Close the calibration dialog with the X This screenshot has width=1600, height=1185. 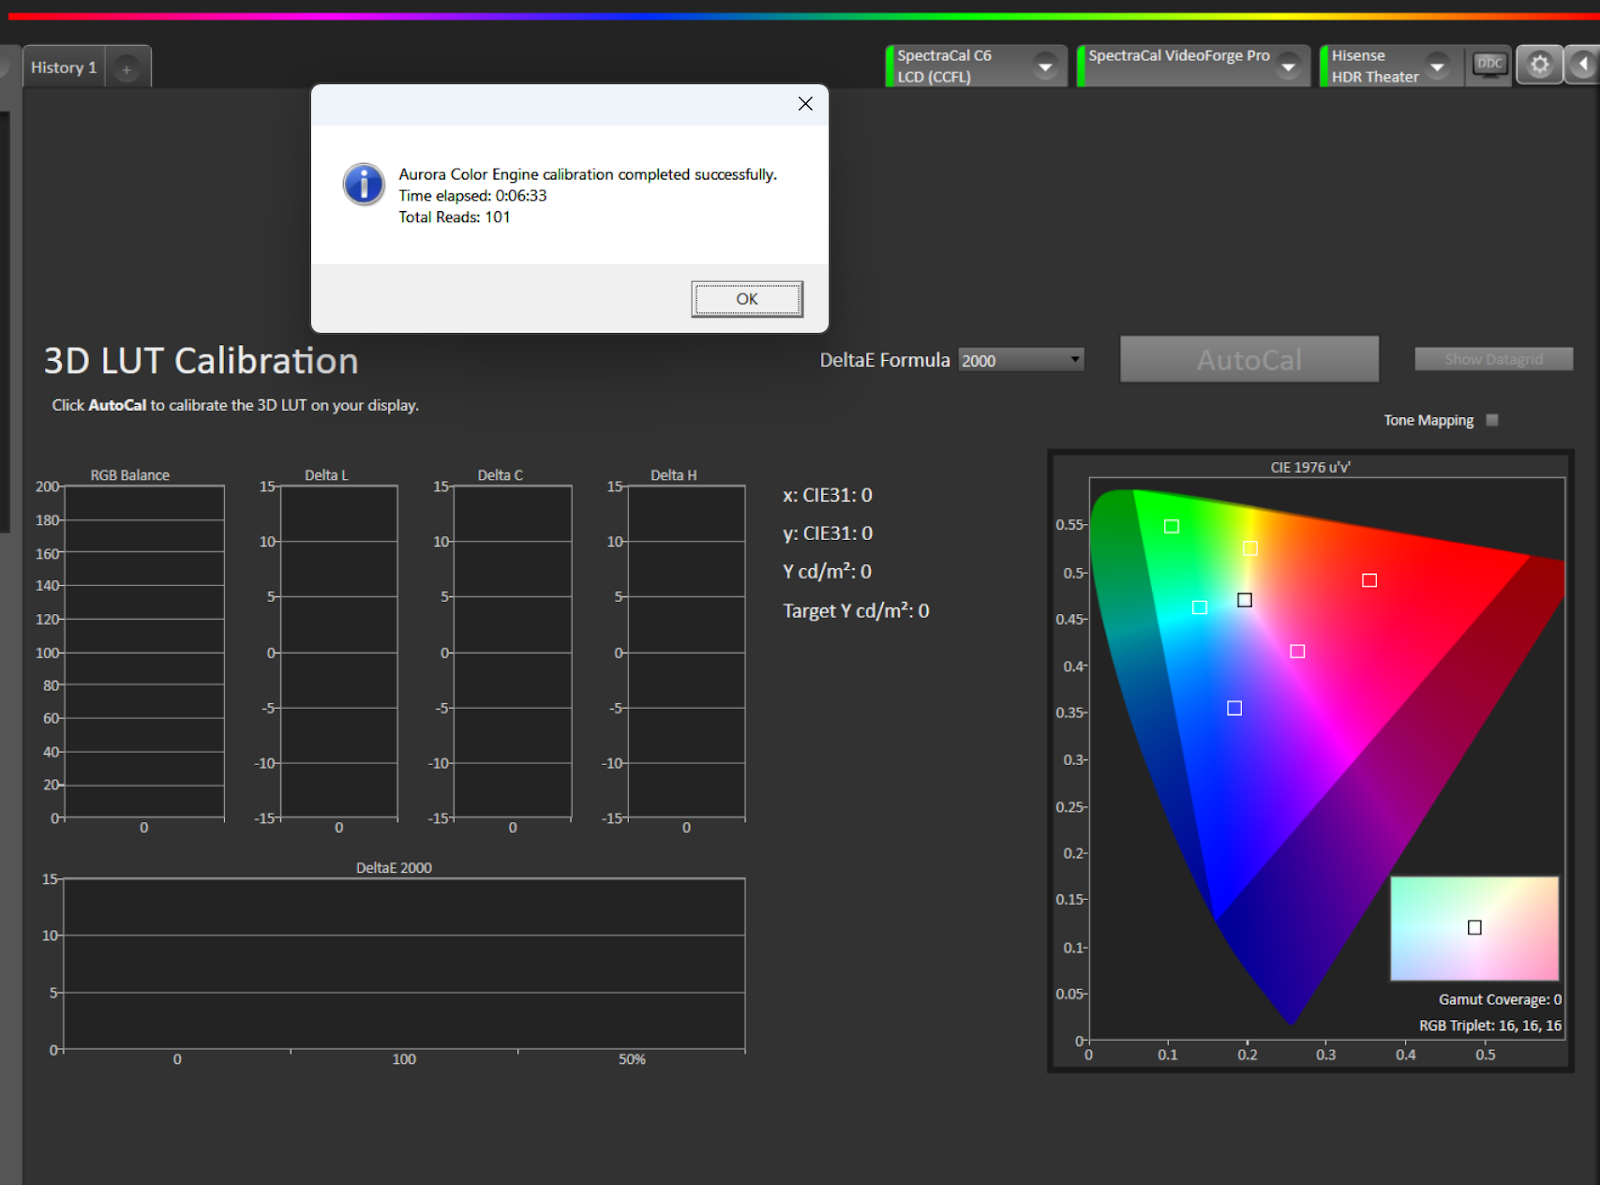click(x=805, y=104)
